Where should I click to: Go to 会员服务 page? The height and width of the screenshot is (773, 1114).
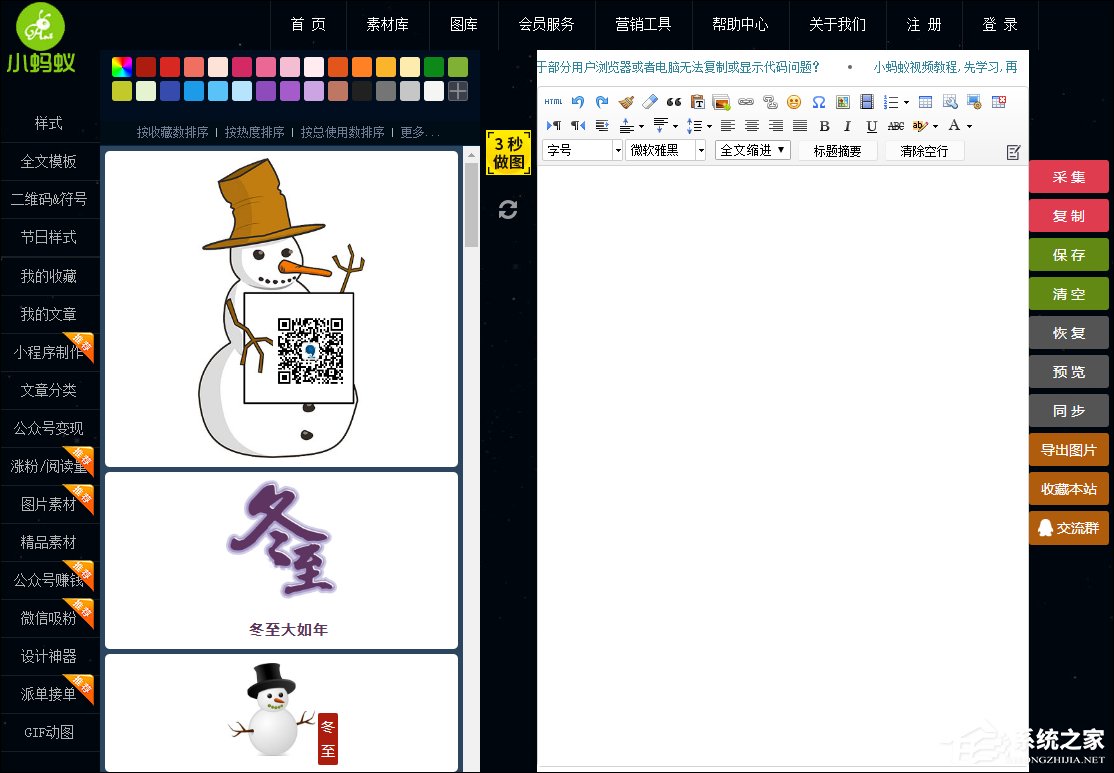click(546, 25)
